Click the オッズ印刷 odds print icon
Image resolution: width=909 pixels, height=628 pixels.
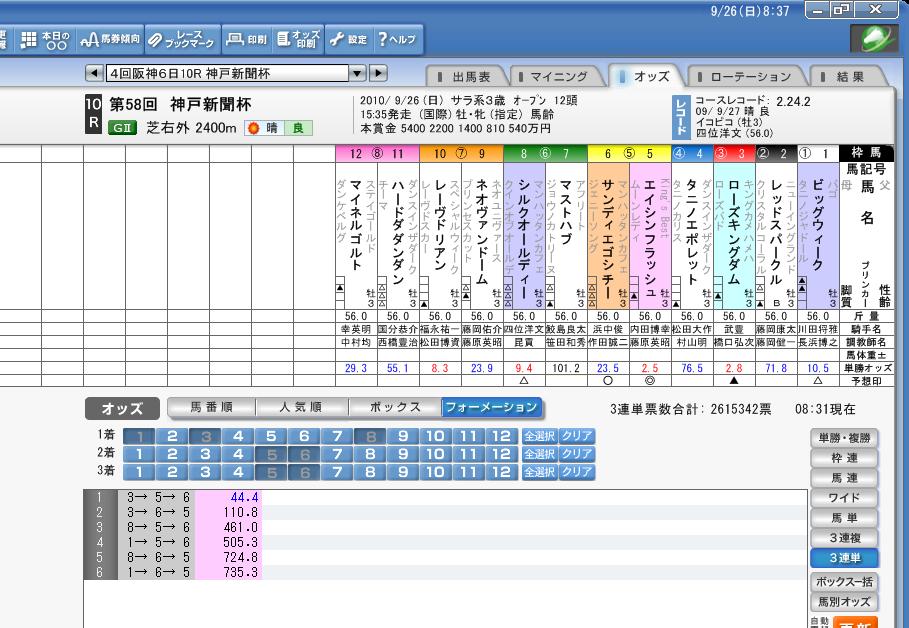tap(298, 40)
